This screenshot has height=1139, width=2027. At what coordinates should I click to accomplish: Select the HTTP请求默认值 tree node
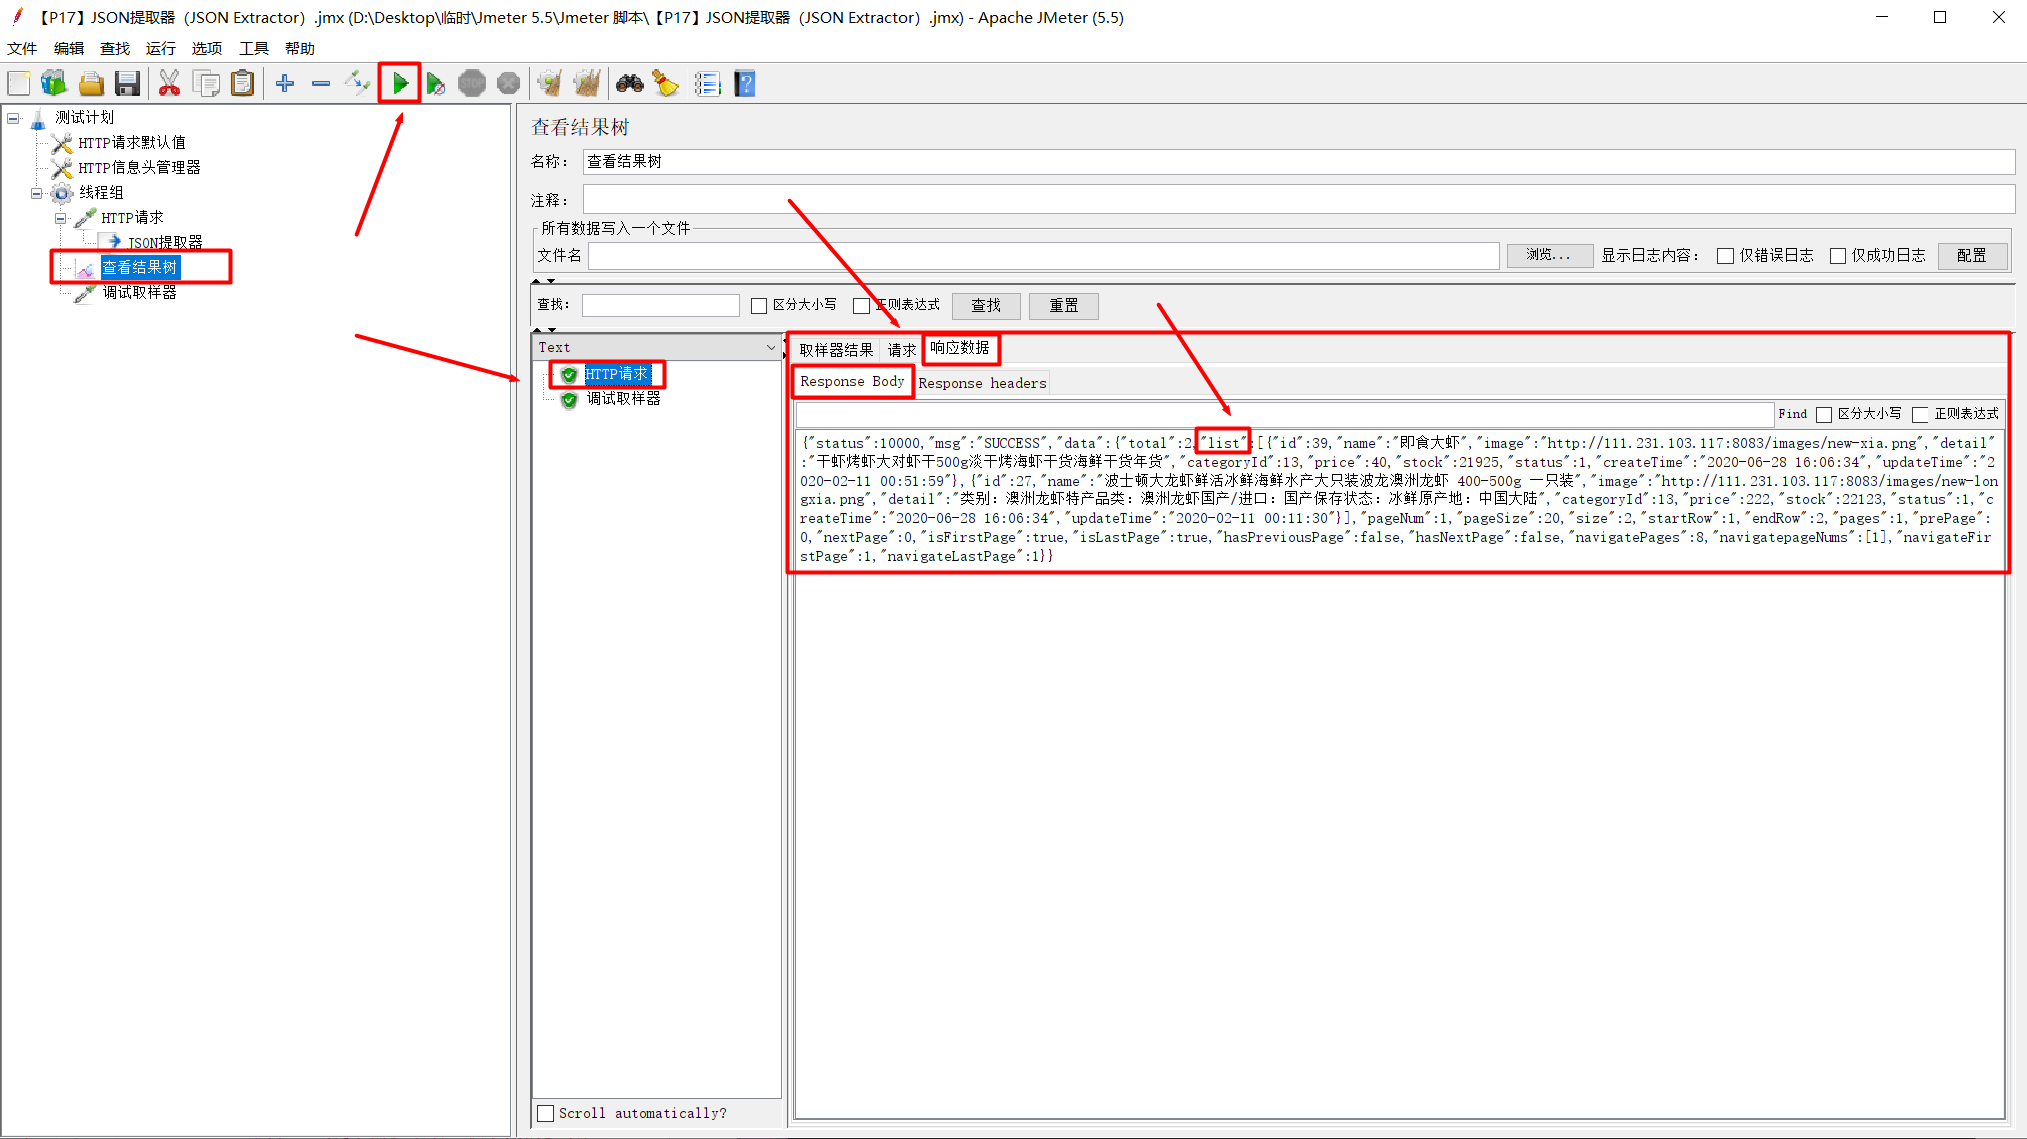tap(132, 143)
